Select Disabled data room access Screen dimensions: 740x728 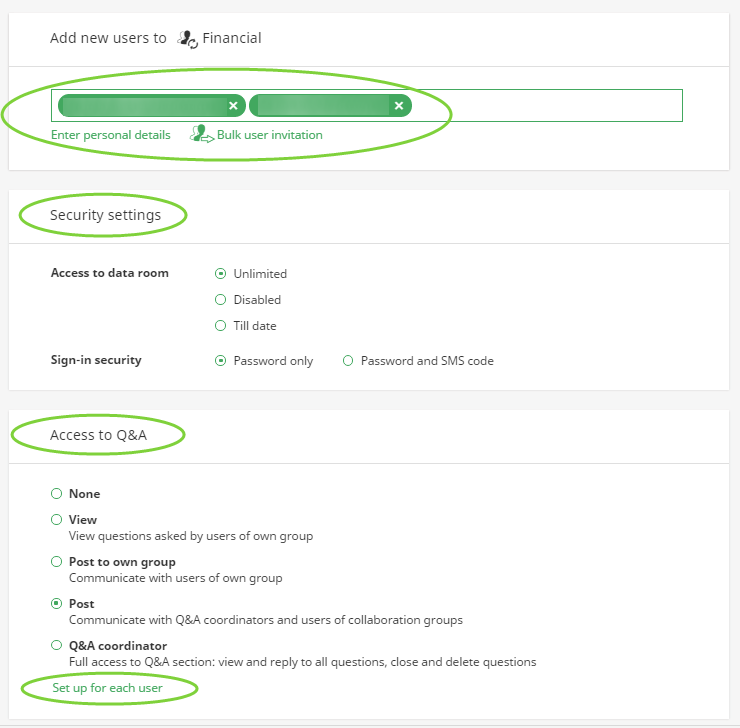pos(221,300)
